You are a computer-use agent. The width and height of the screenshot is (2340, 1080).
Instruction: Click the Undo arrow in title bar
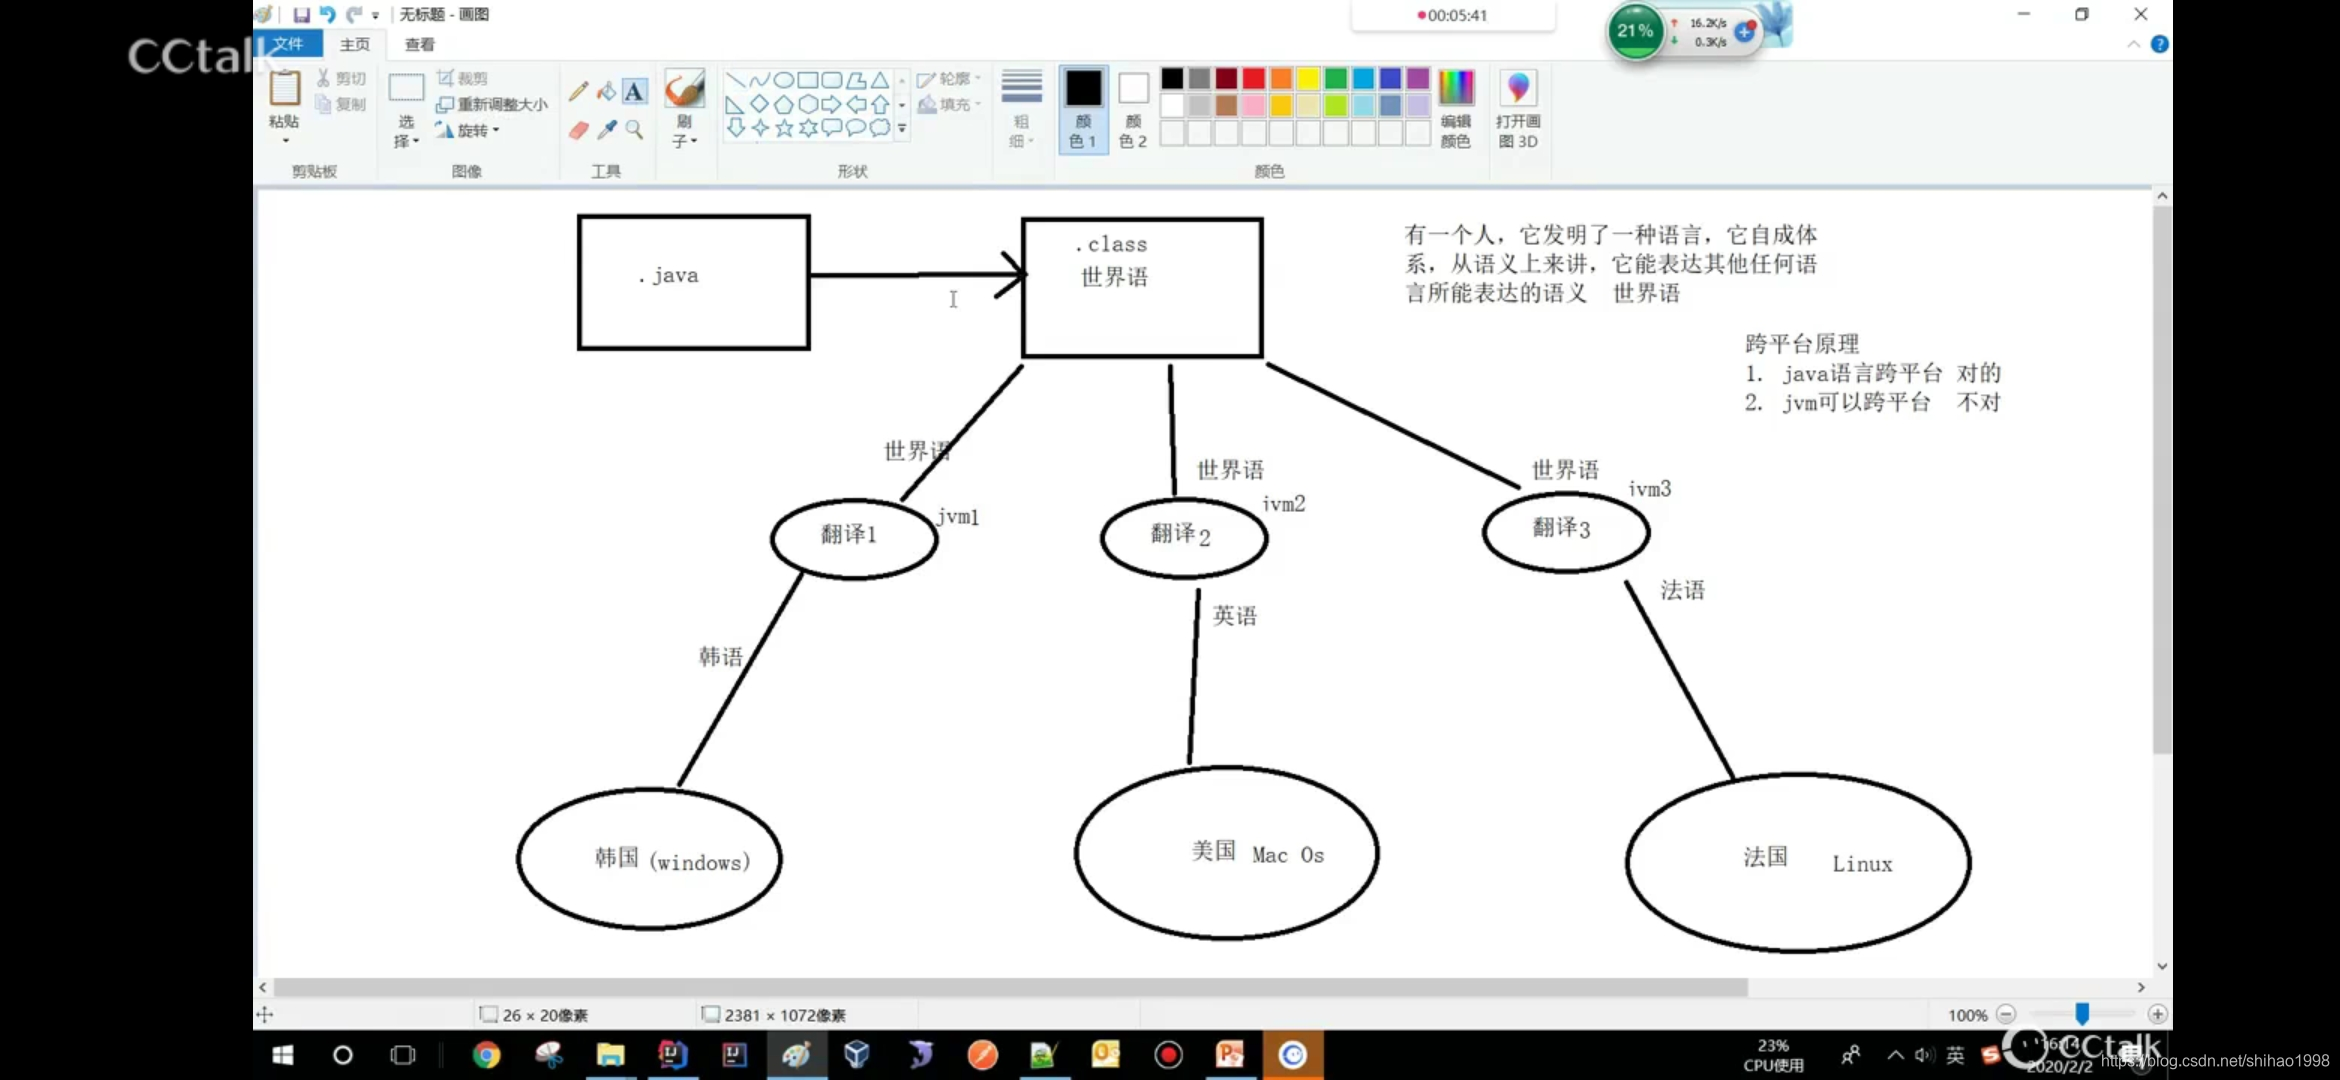tap(327, 15)
